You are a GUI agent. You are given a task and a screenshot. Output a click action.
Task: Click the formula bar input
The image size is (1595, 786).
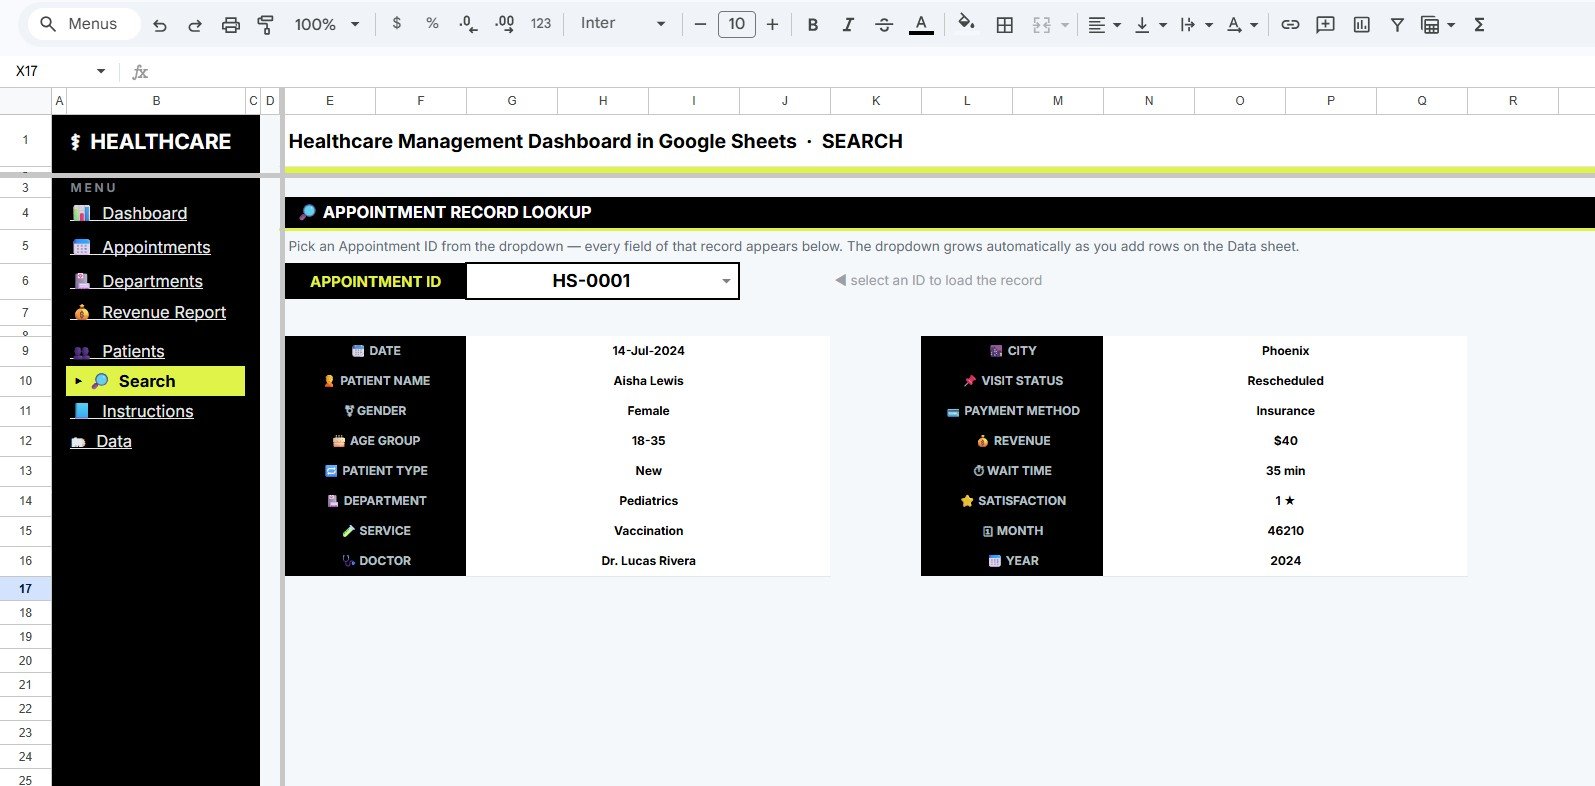click(x=870, y=71)
